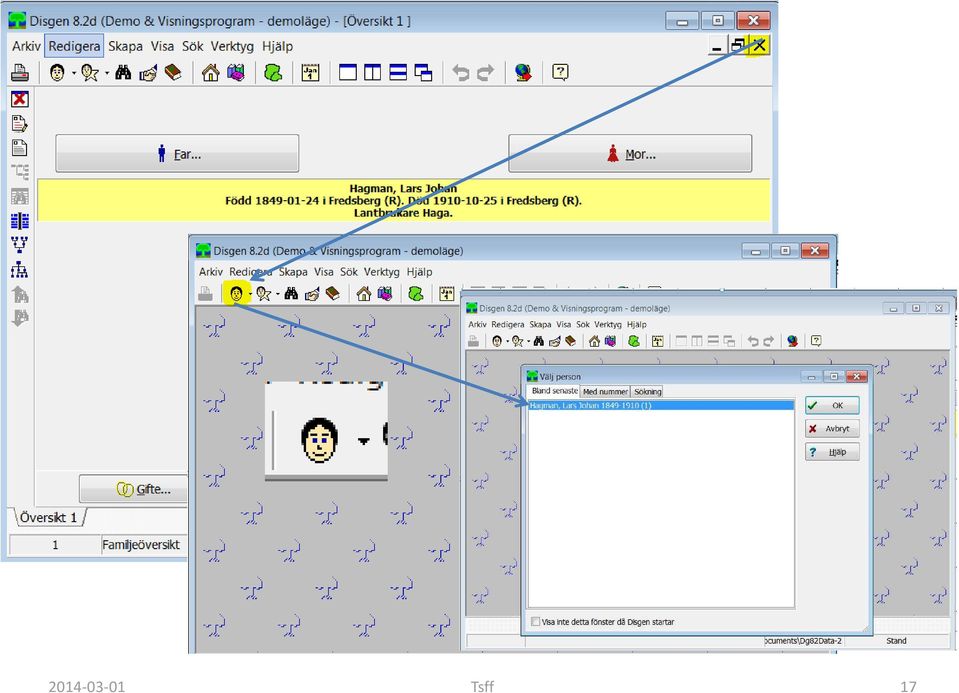Image resolution: width=959 pixels, height=693 pixels.
Task: Click the red X icon in the Översikt 1 sidebar
Action: (20, 99)
